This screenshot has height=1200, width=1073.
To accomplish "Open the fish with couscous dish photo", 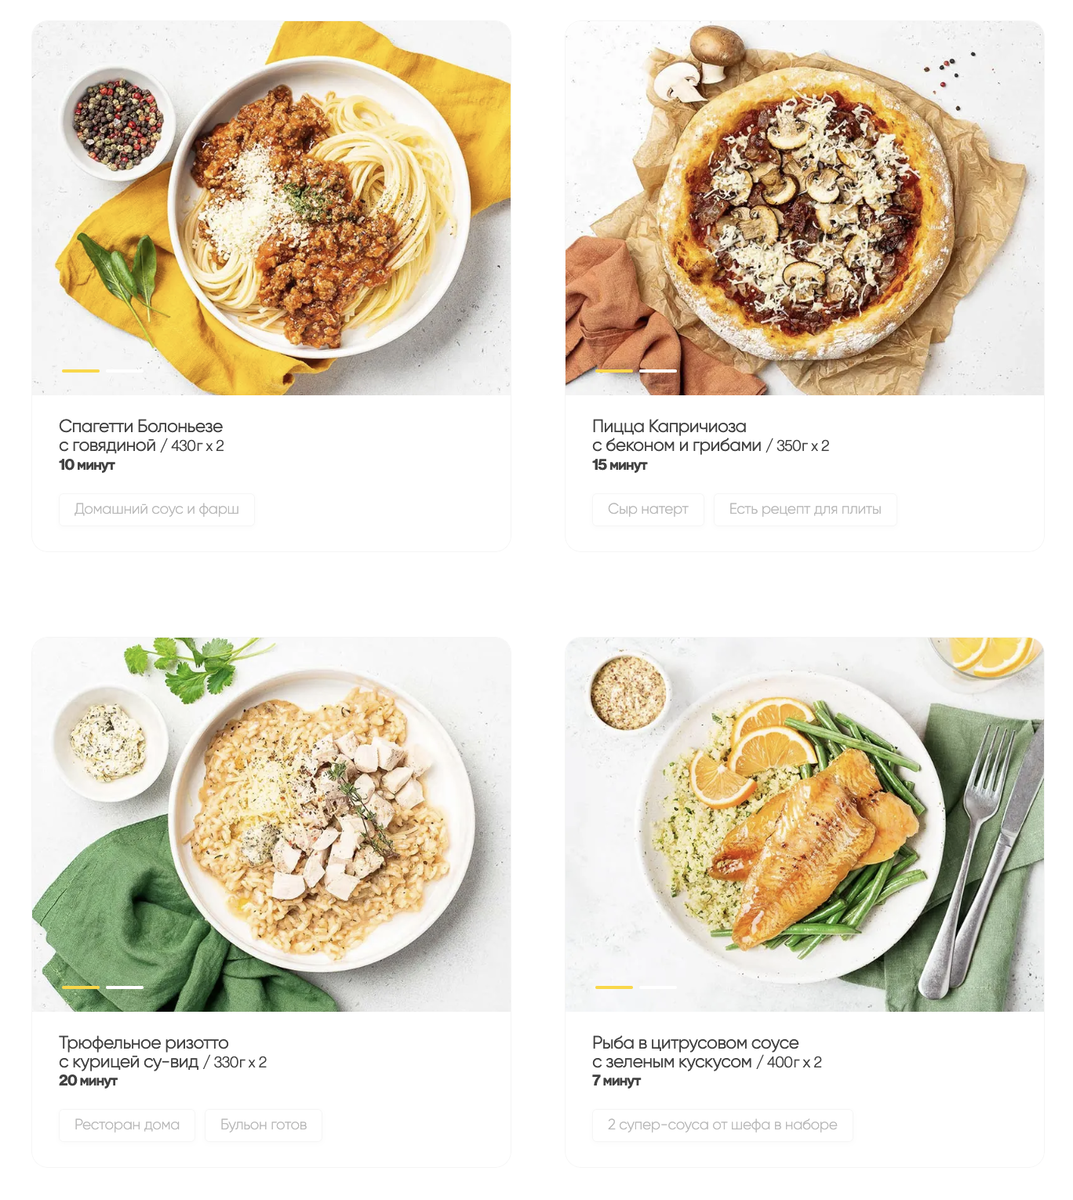I will point(804,824).
